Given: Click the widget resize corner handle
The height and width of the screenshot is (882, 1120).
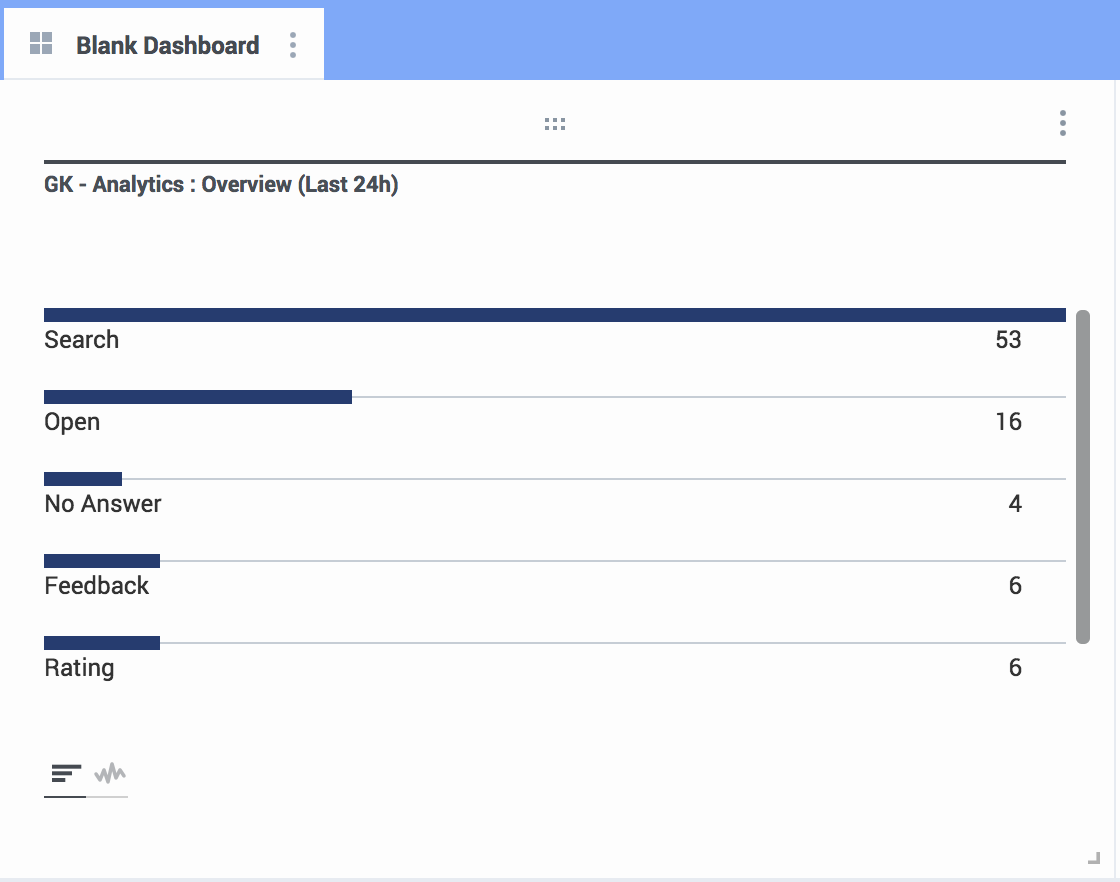Looking at the screenshot, I should point(1093,857).
